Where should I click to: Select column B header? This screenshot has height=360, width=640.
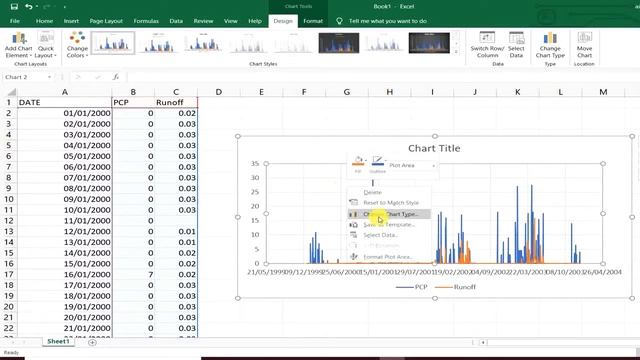click(x=133, y=92)
